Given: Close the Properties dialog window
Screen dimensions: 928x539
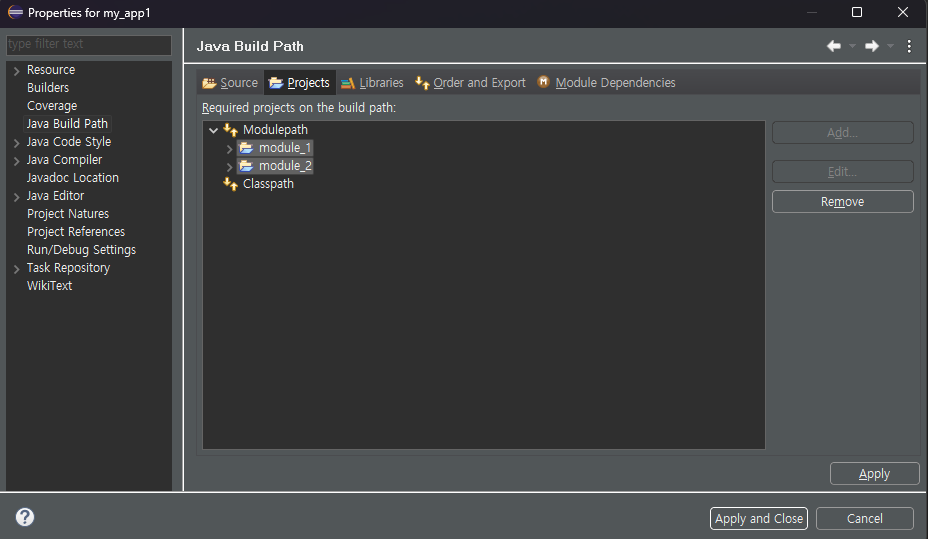Looking at the screenshot, I should tap(903, 12).
